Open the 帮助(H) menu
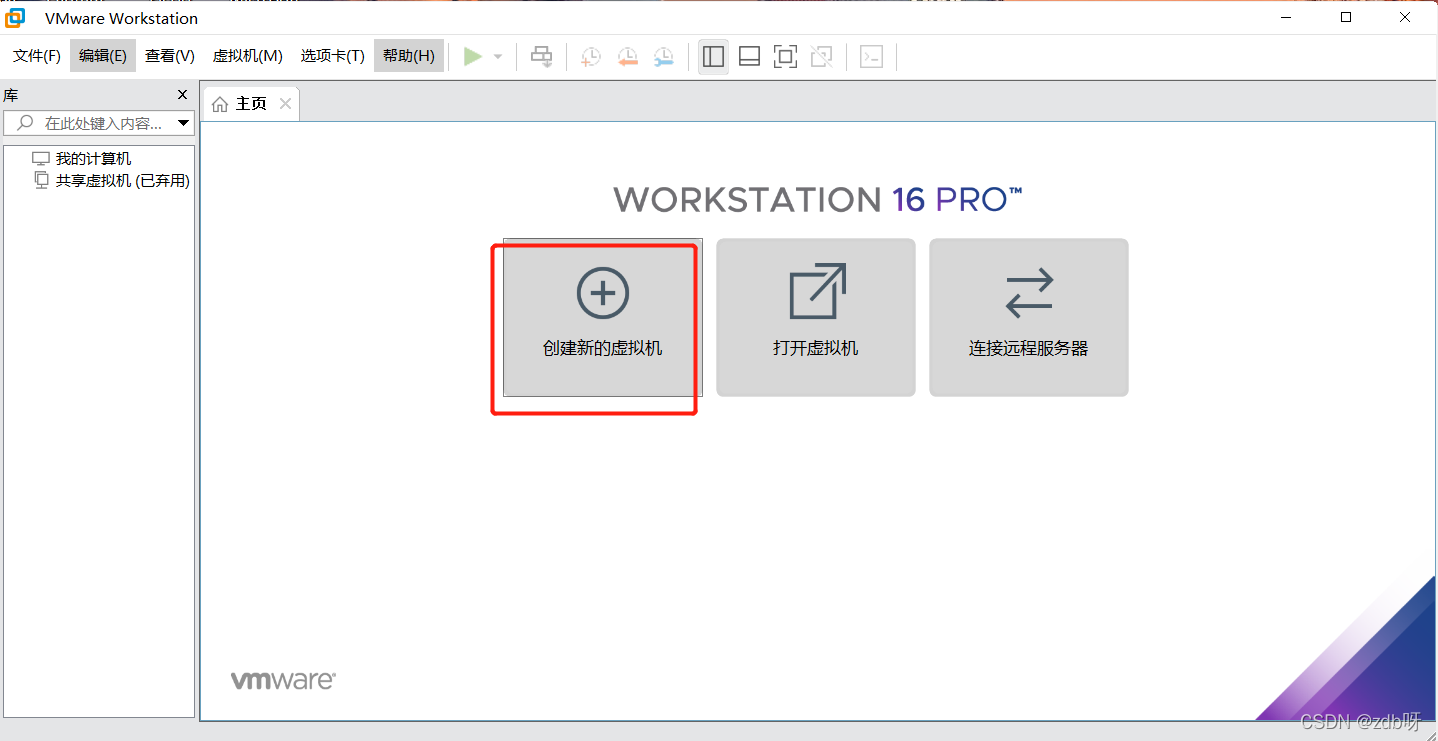 point(409,56)
